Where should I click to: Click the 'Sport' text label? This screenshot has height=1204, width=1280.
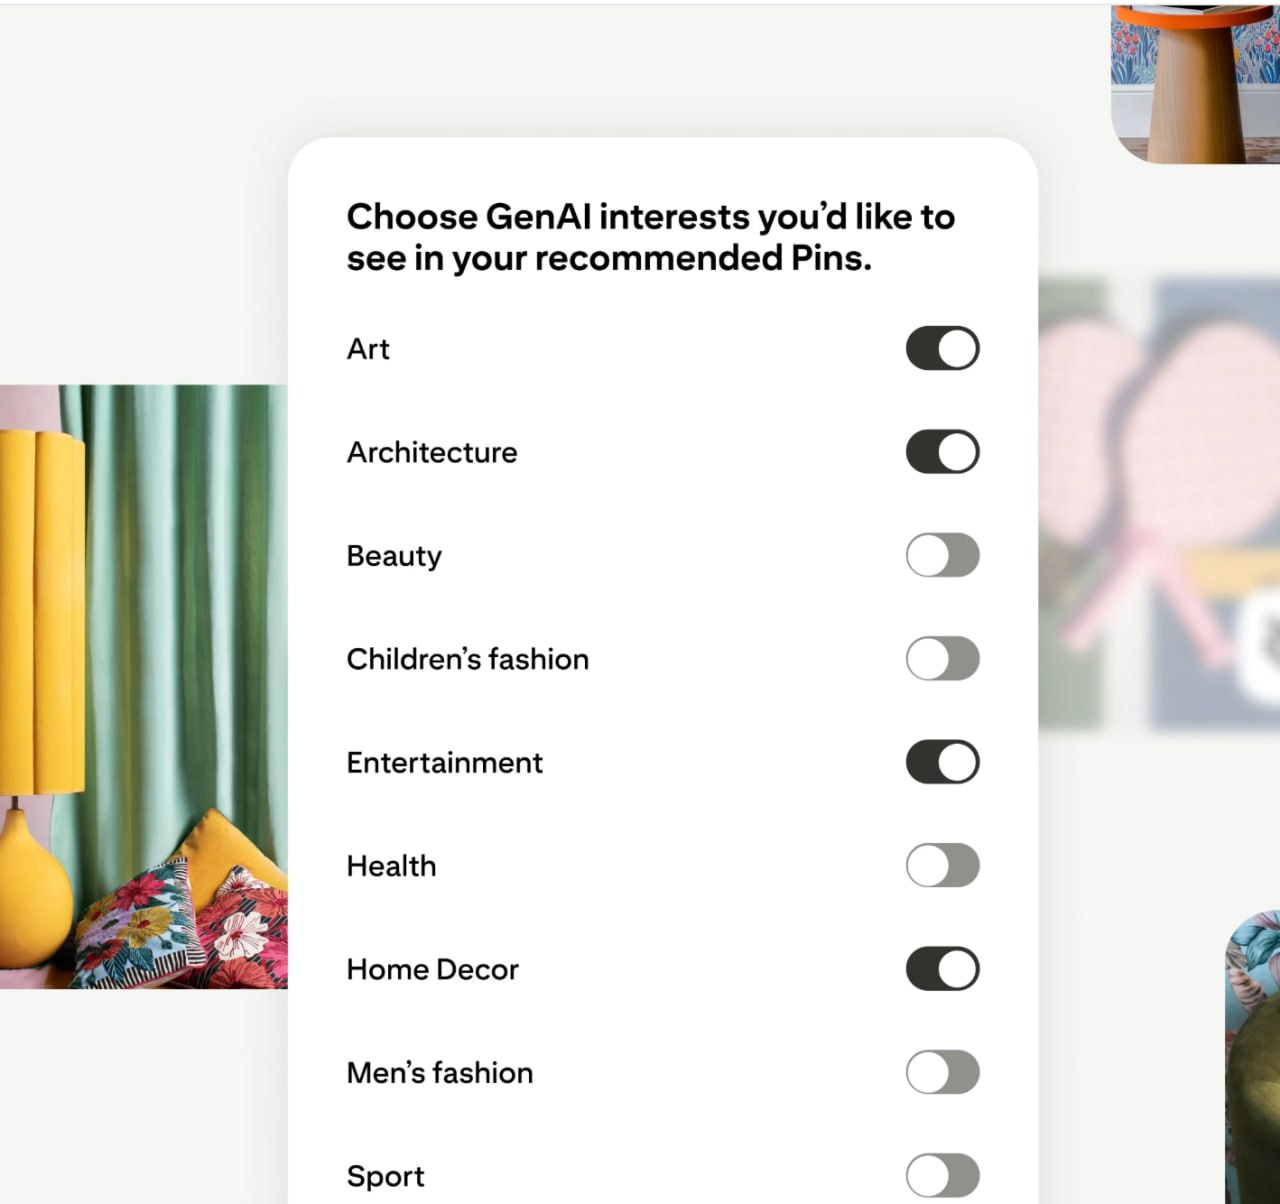coord(385,1177)
